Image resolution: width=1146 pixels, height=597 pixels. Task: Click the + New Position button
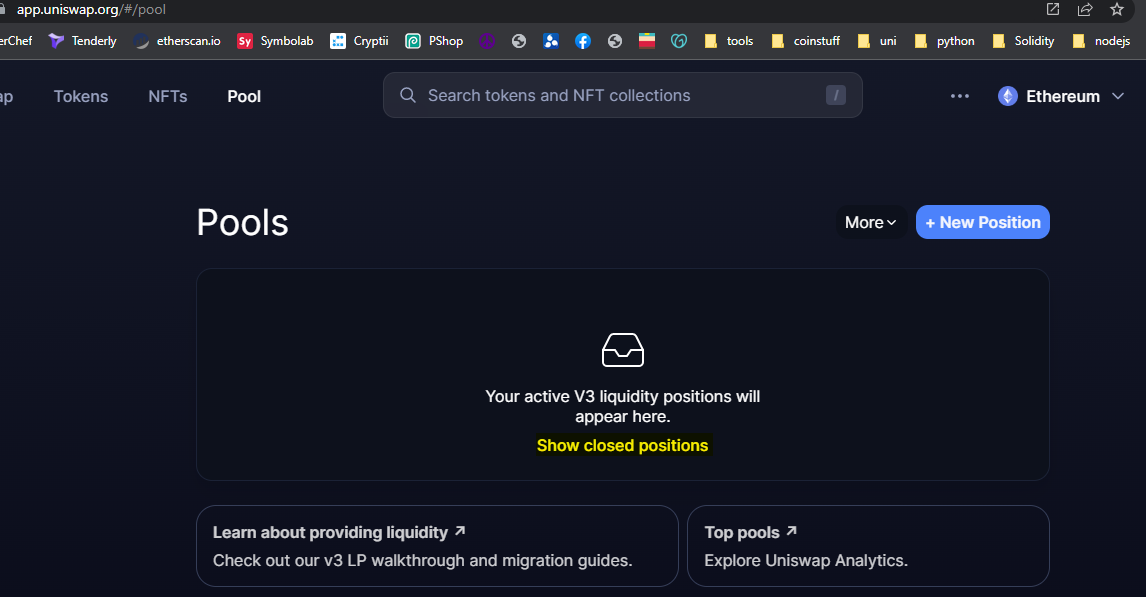982,222
